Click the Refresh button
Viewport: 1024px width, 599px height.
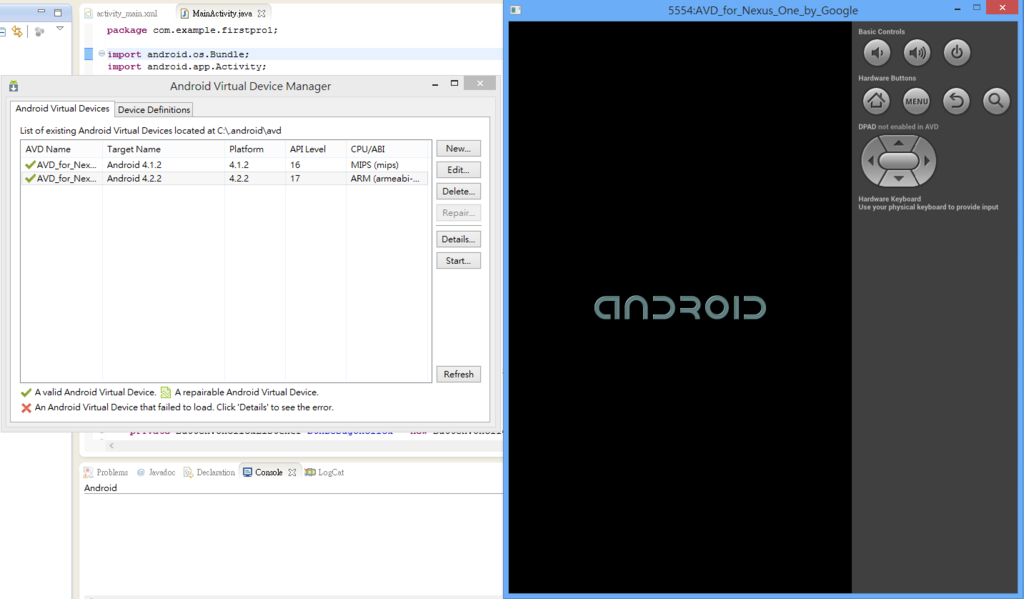458,374
